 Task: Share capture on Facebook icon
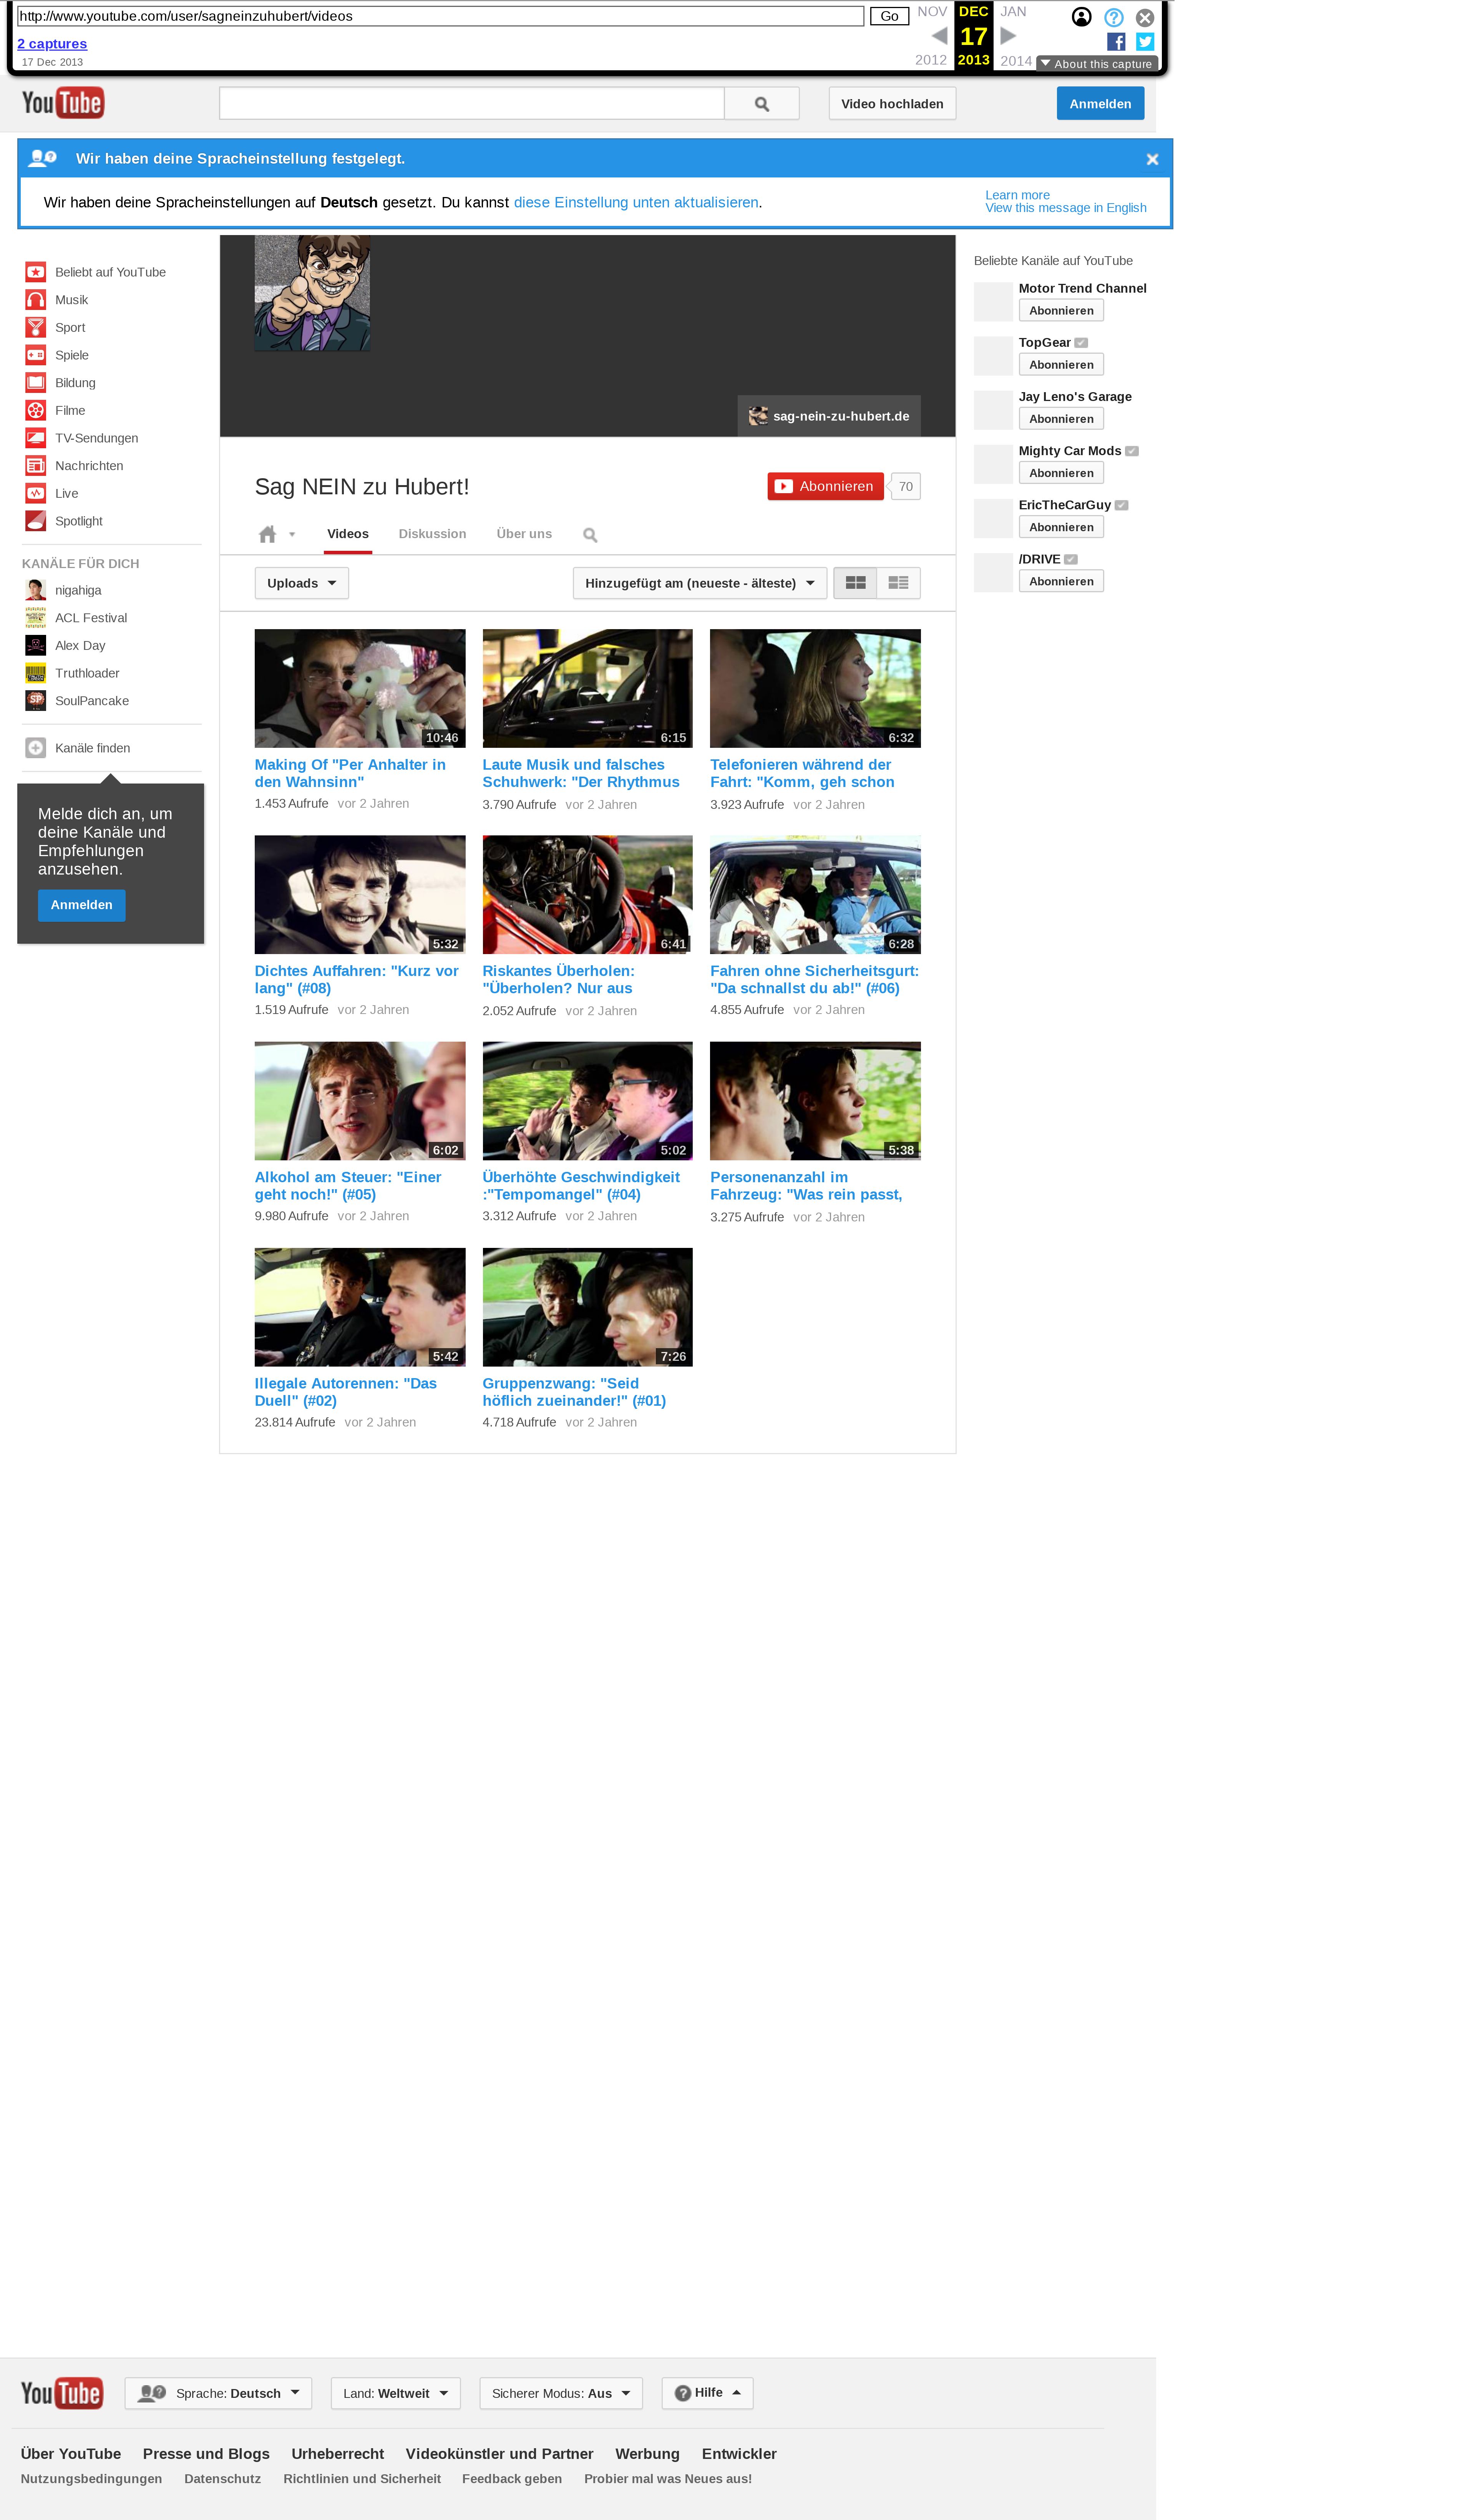(x=1116, y=41)
